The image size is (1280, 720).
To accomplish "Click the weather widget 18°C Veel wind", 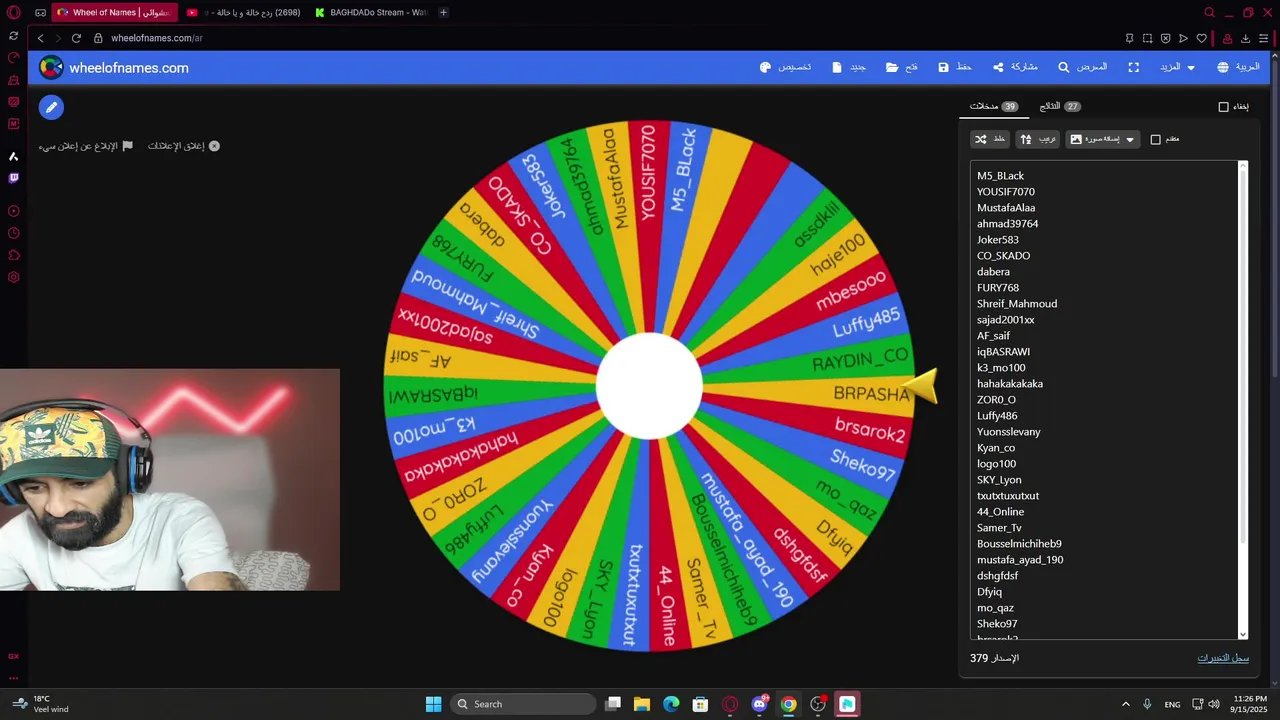I will (41, 704).
